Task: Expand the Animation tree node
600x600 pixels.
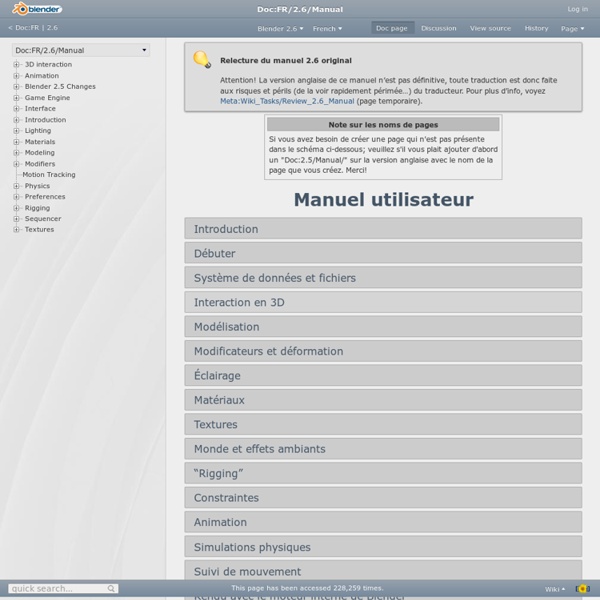Action: click(x=16, y=75)
